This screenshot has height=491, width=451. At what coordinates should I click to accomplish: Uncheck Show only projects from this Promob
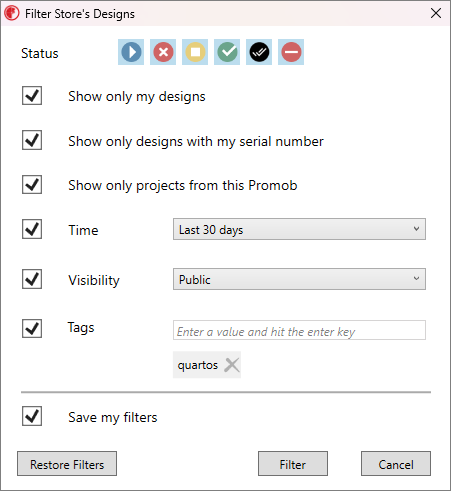[x=32, y=184]
